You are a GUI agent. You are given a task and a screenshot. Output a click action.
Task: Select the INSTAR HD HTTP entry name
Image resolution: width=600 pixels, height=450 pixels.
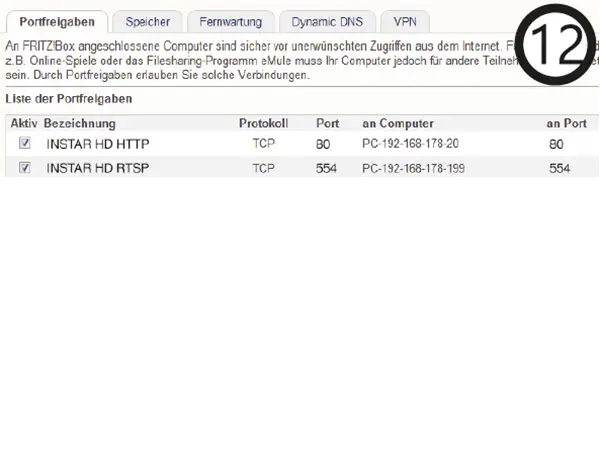(x=98, y=145)
